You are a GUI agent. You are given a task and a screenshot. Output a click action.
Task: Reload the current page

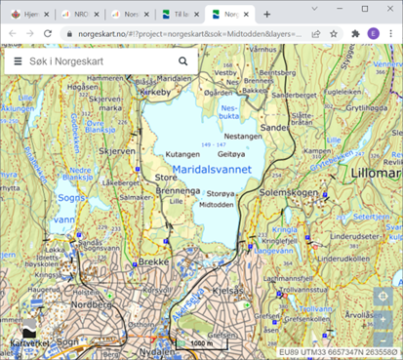[x=48, y=34]
